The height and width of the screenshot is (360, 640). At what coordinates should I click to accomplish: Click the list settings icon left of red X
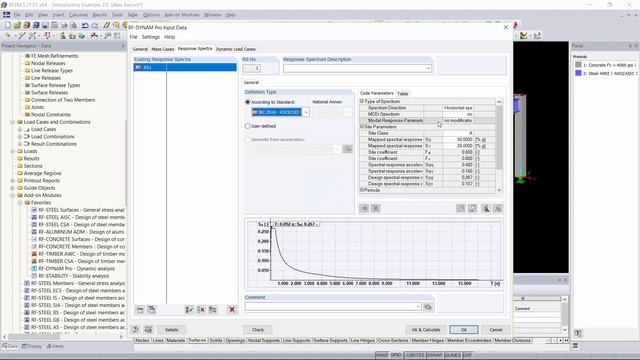213,309
